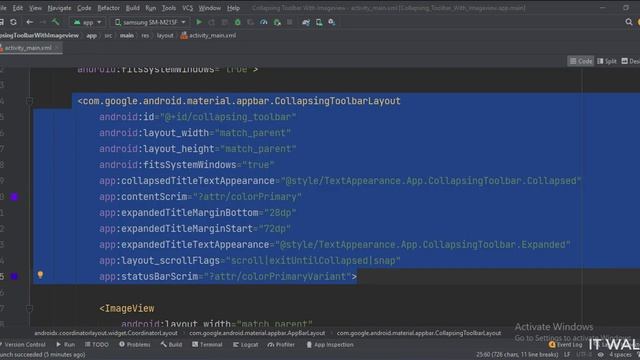Viewport: 640px width, 360px height.
Task: Click CoordinatorLayout in the XML breadcrumb
Action: tap(106, 333)
